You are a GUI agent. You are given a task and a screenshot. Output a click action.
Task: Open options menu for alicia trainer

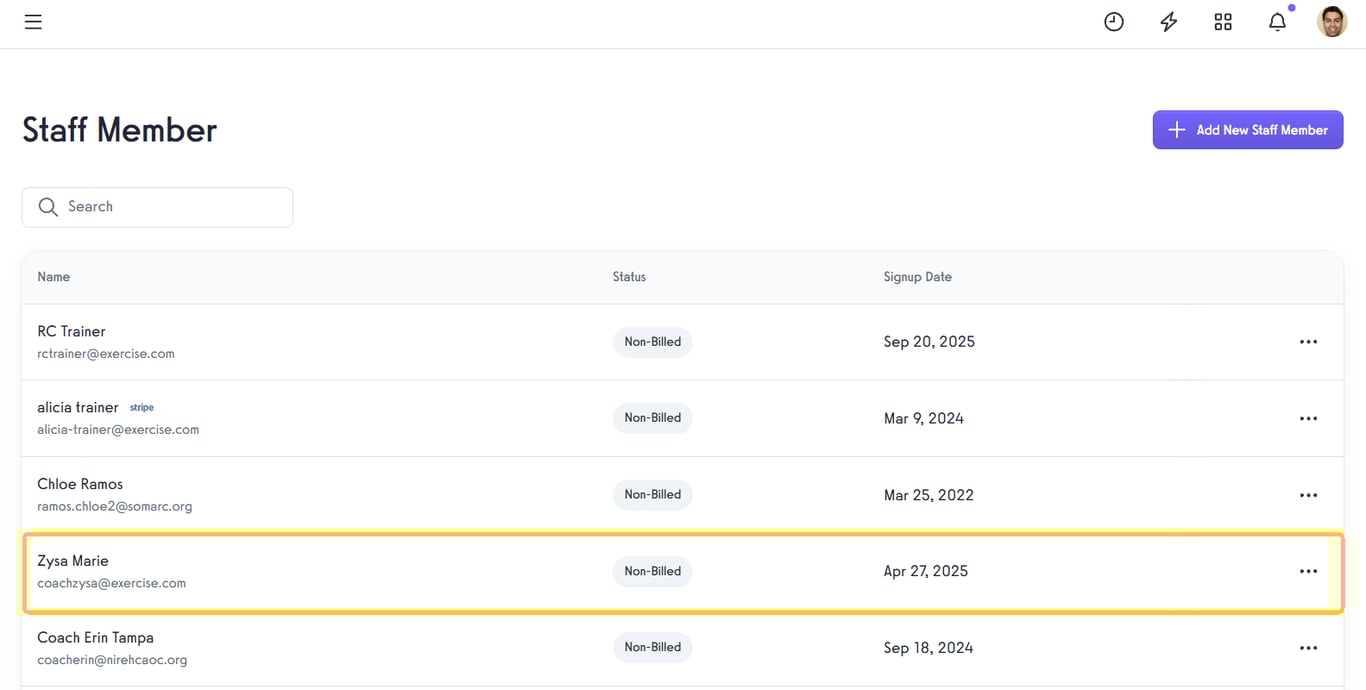[x=1308, y=419]
